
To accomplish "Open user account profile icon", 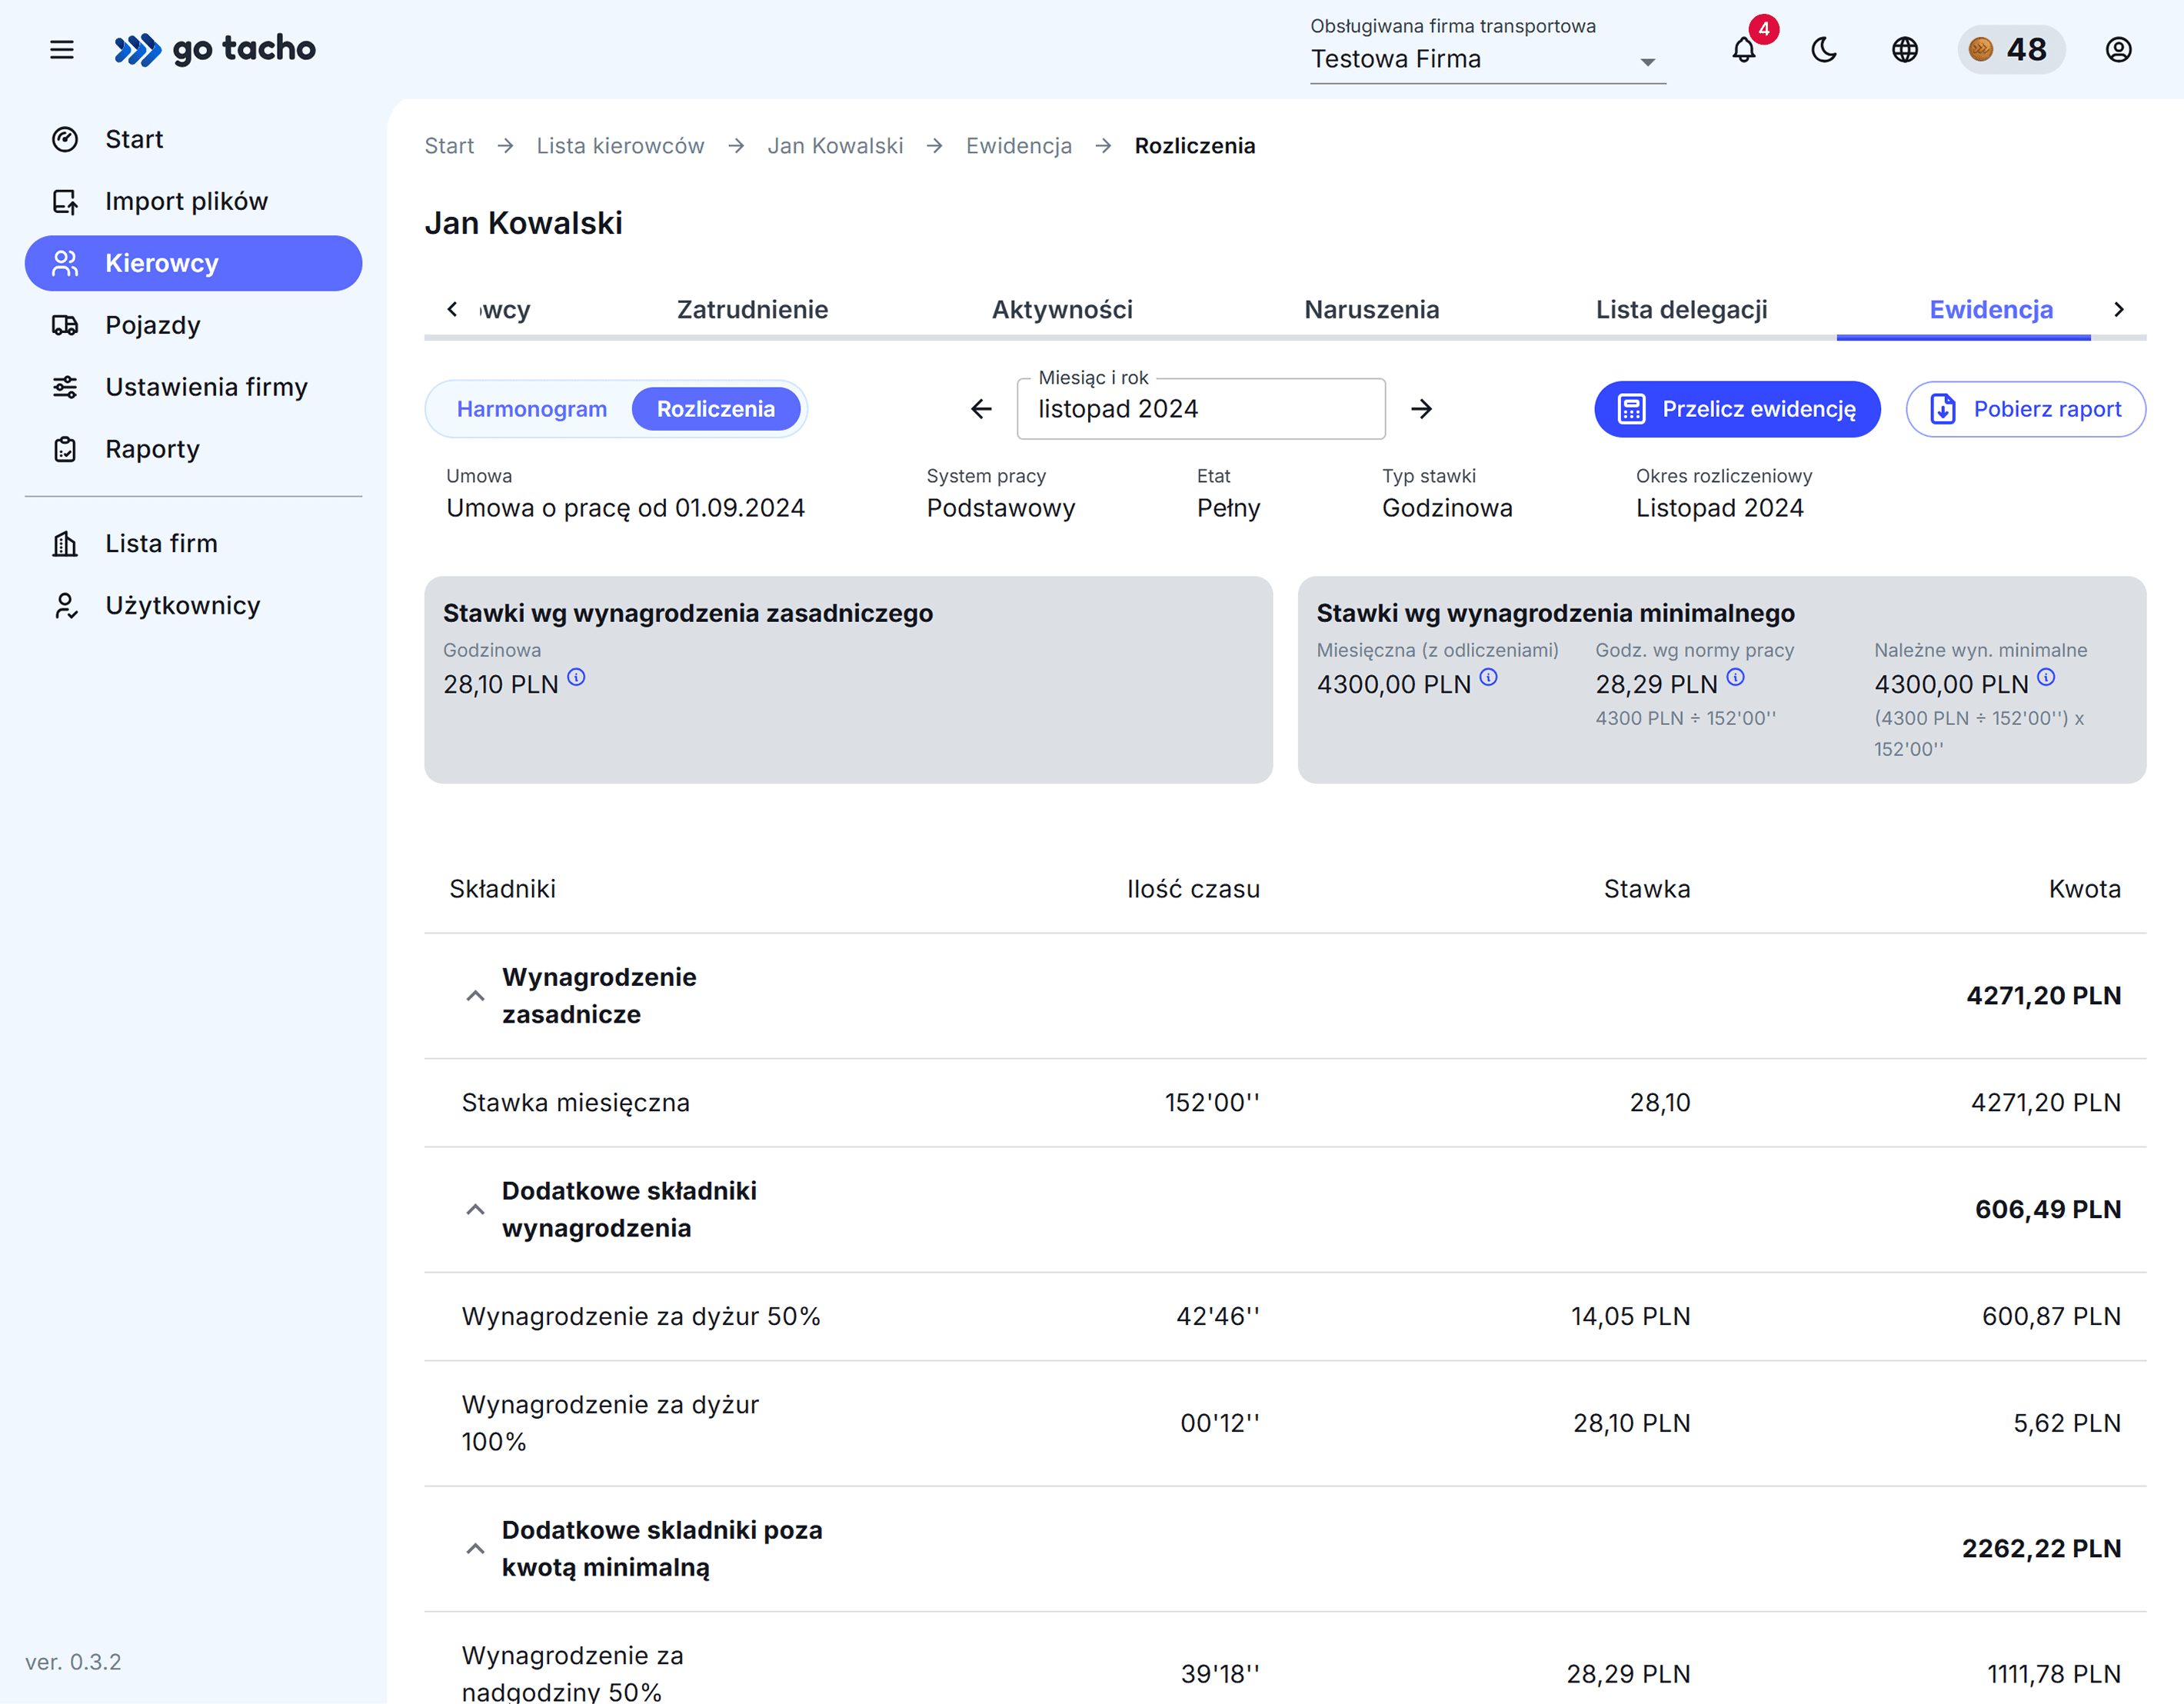I will [x=2119, y=49].
